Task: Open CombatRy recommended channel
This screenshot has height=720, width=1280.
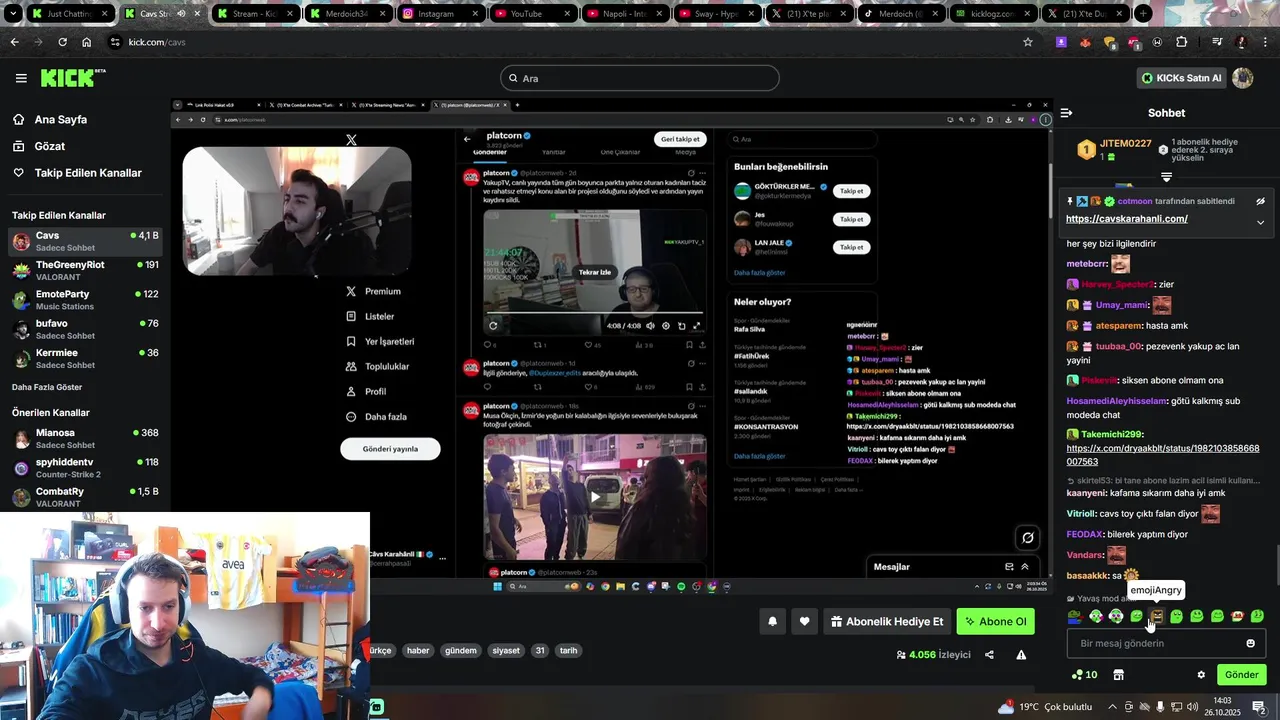Action: 85,497
